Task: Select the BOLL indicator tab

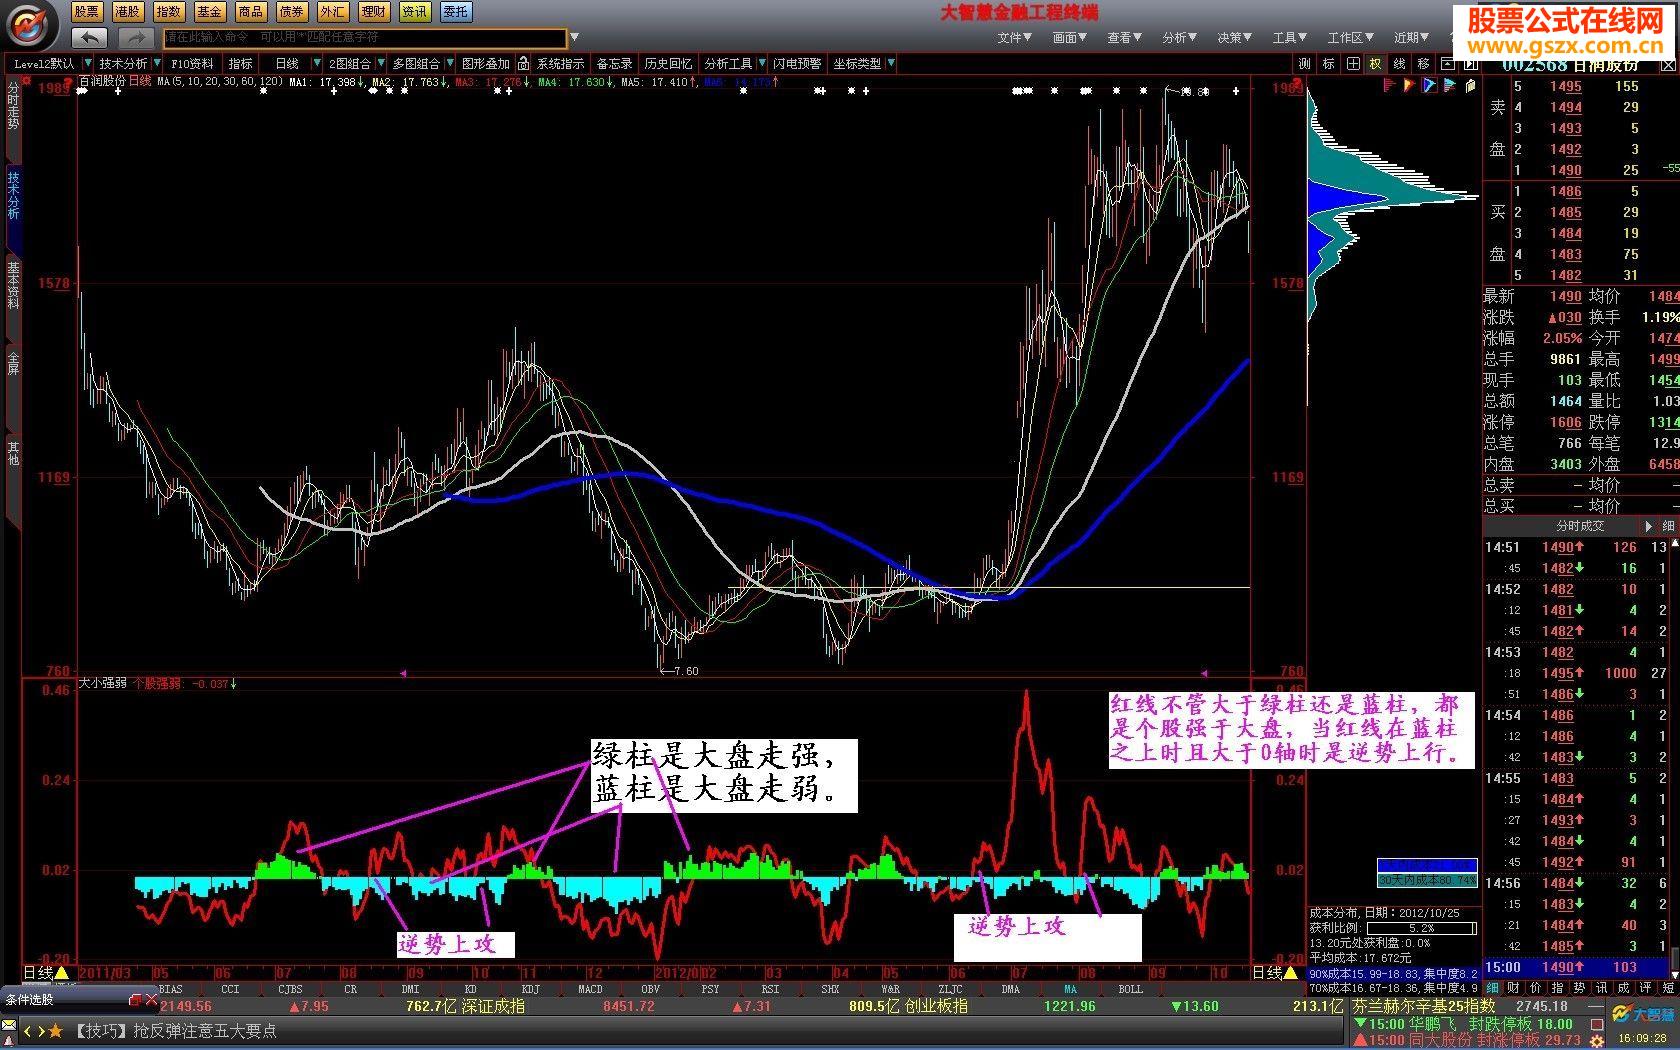Action: tap(1130, 989)
